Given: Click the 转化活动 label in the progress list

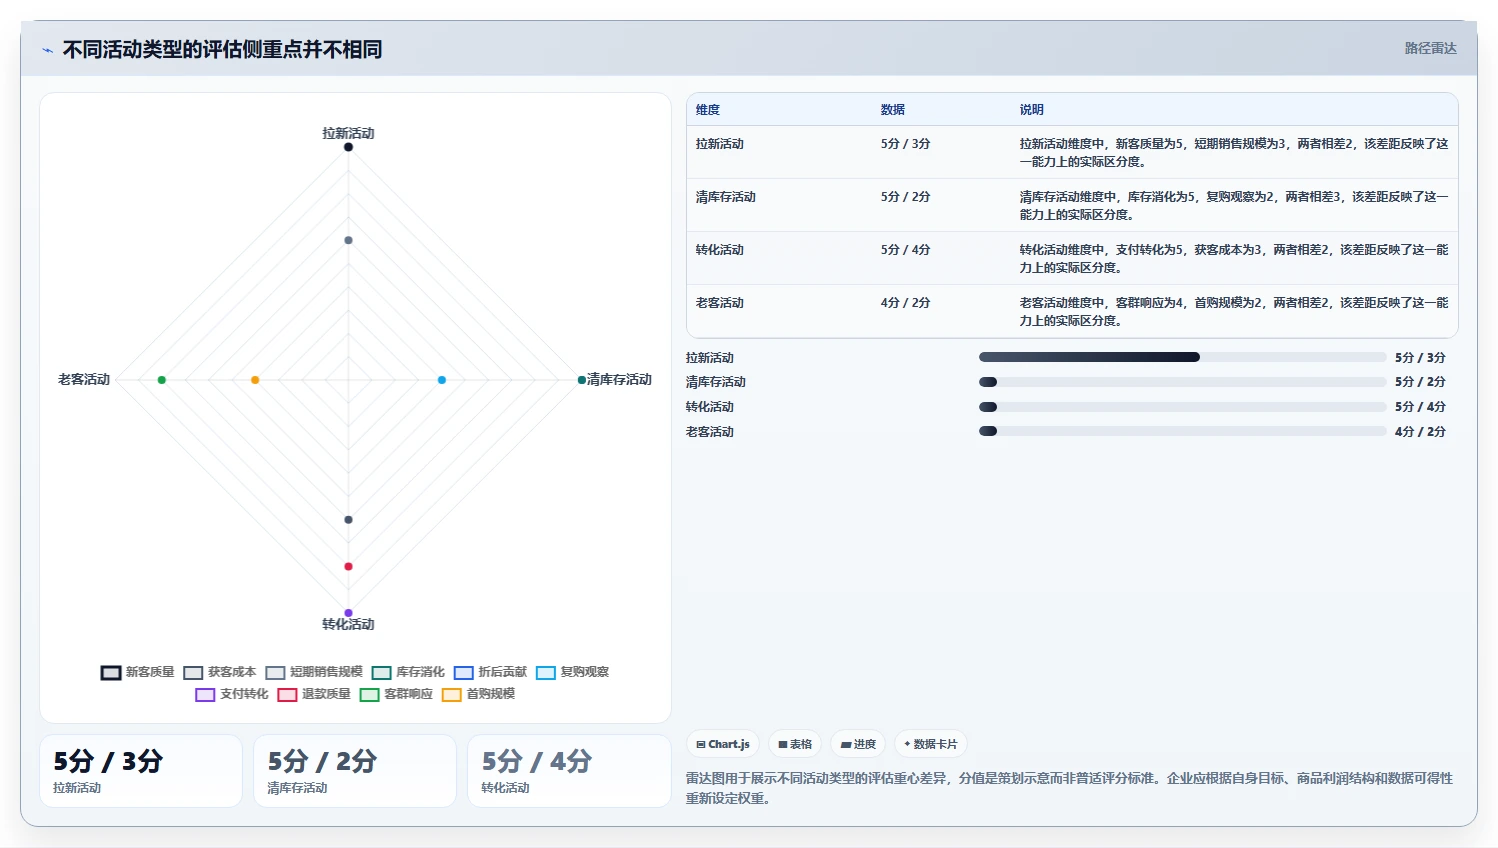Looking at the screenshot, I should (710, 407).
